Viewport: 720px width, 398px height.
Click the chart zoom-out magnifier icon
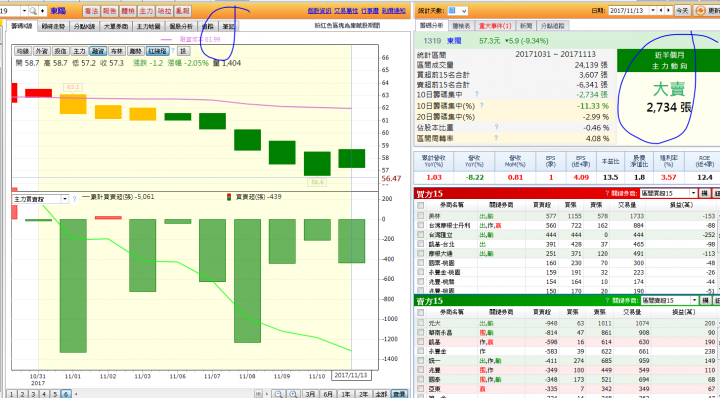[278, 394]
